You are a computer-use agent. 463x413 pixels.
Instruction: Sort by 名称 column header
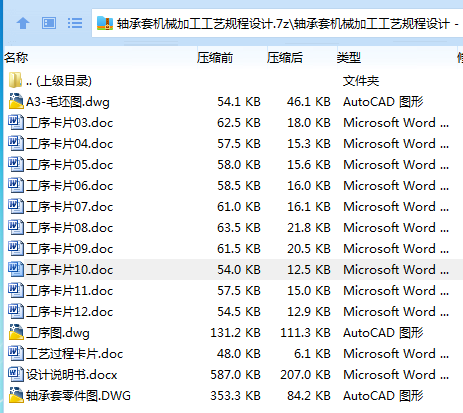click(16, 58)
